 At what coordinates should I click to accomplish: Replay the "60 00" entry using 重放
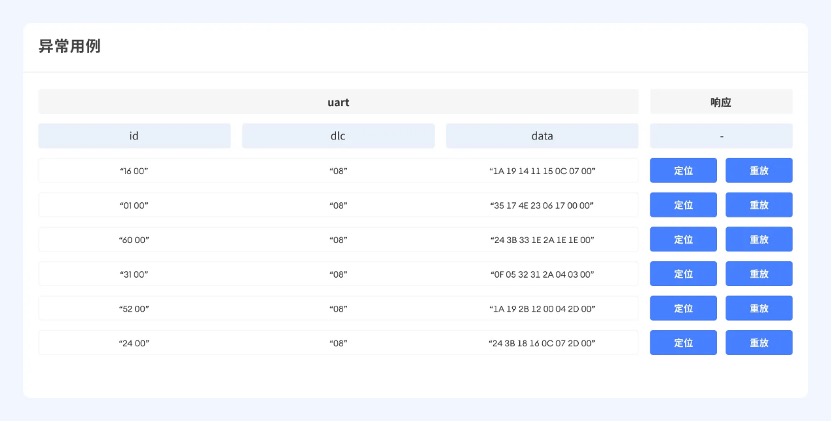pos(759,240)
